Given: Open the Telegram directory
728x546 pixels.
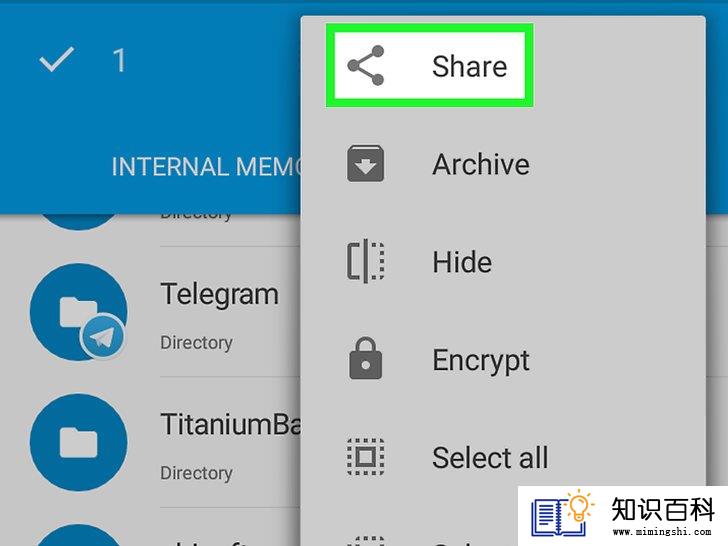Looking at the screenshot, I should pos(219,294).
